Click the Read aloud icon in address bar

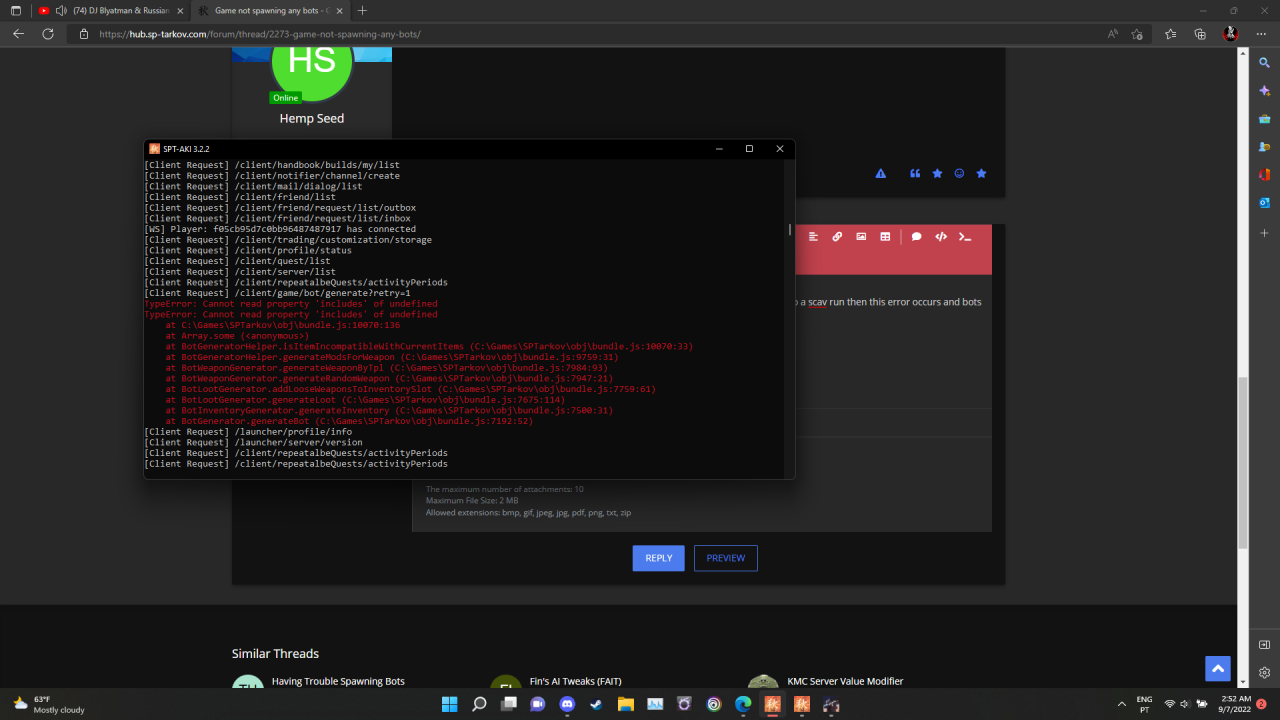1113,34
